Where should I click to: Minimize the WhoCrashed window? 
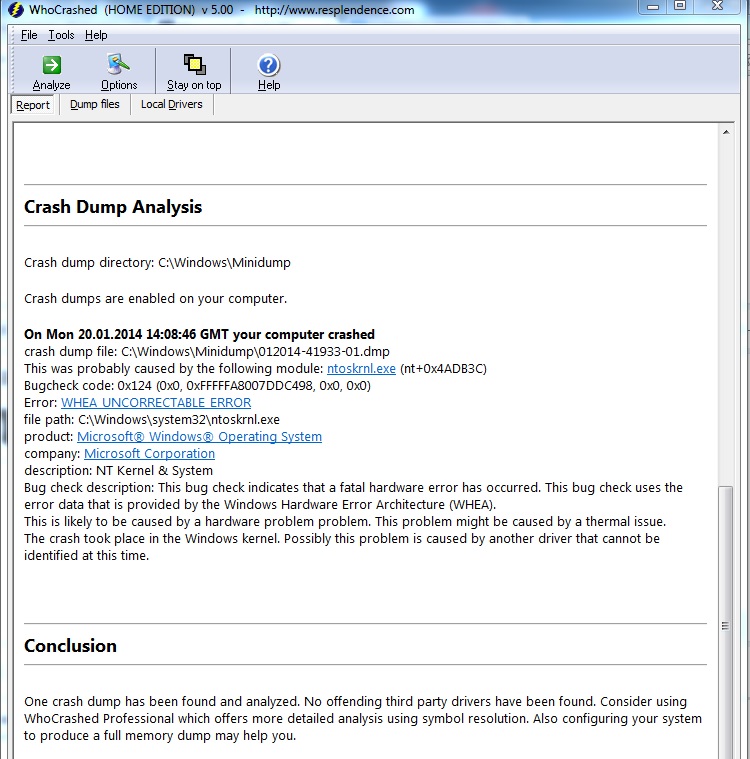(x=653, y=7)
